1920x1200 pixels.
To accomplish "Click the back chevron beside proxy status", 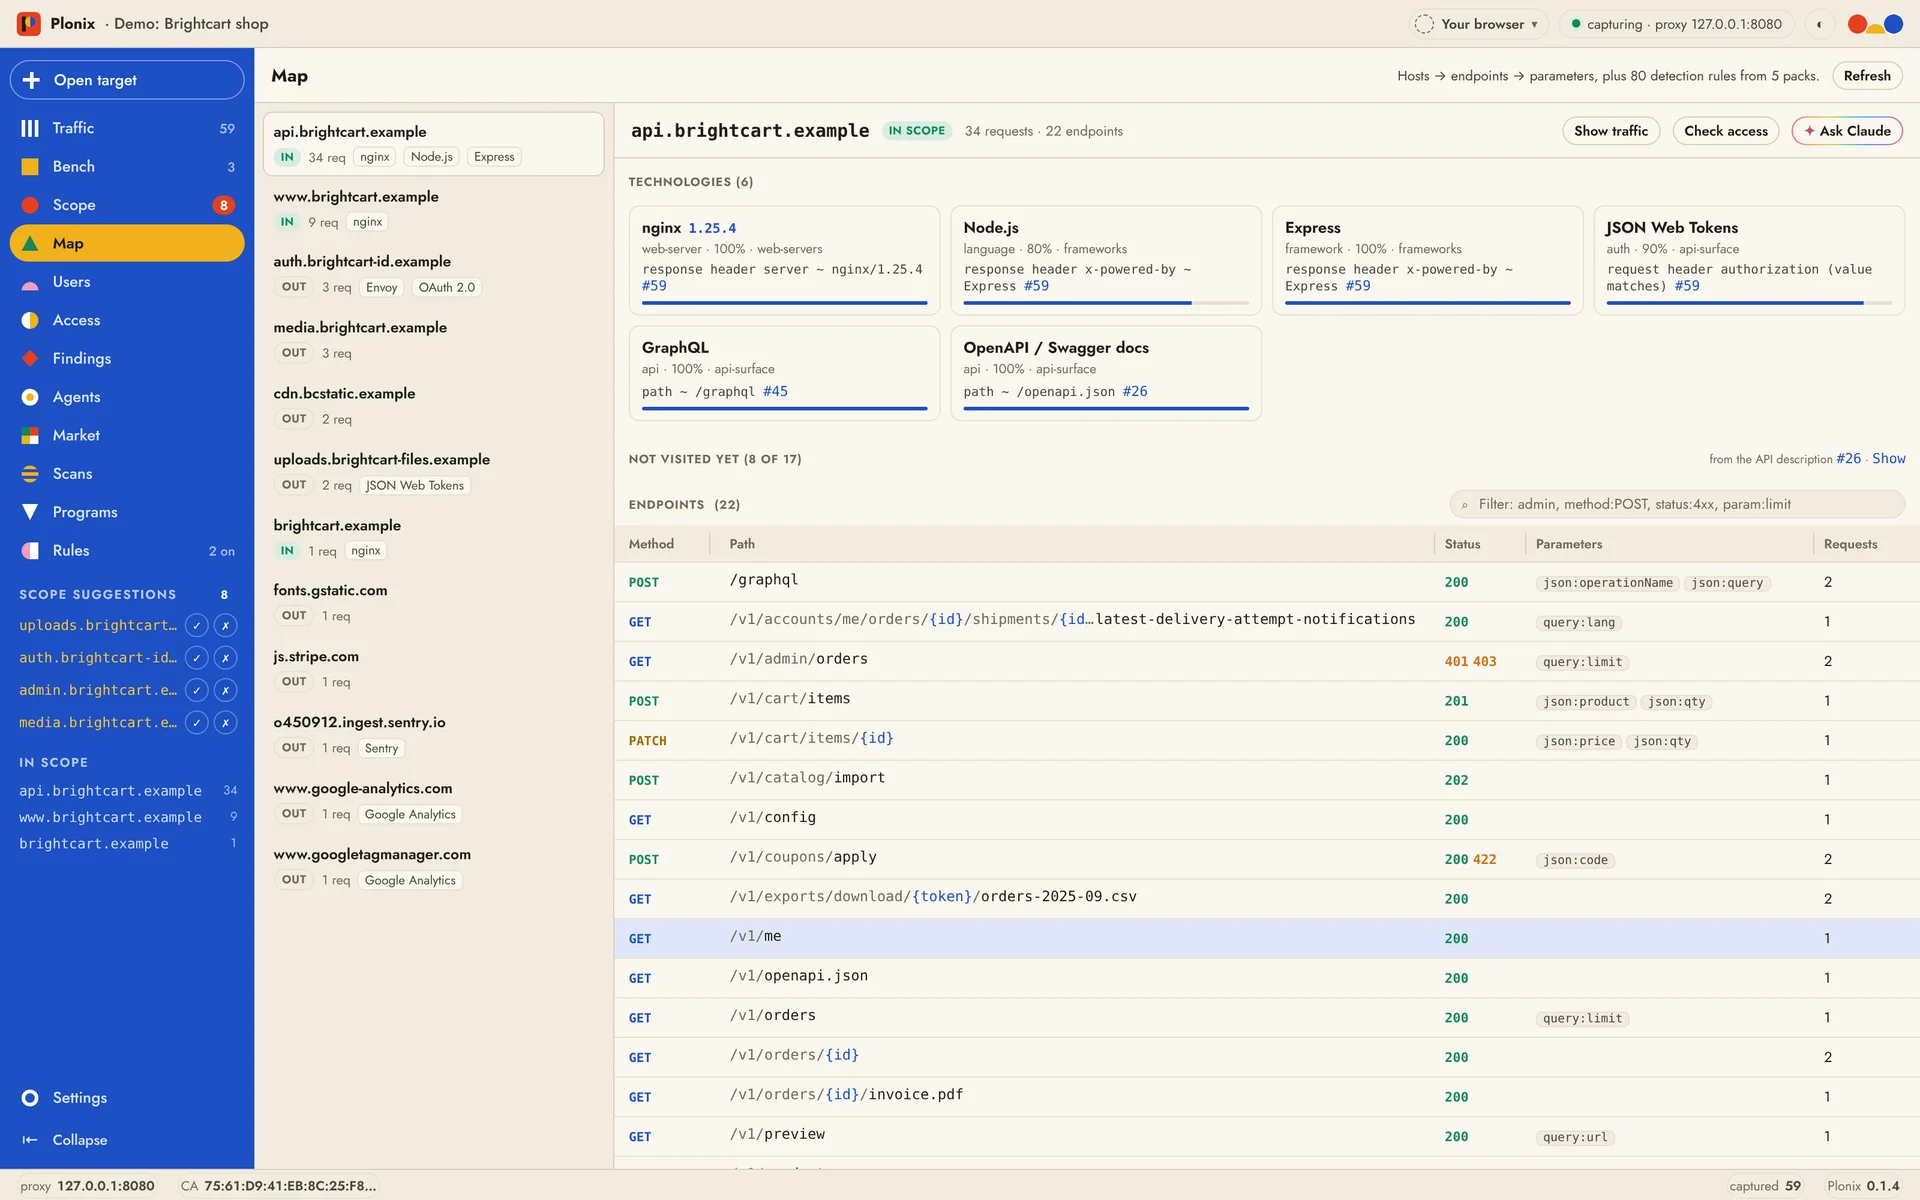I will click(x=1819, y=24).
